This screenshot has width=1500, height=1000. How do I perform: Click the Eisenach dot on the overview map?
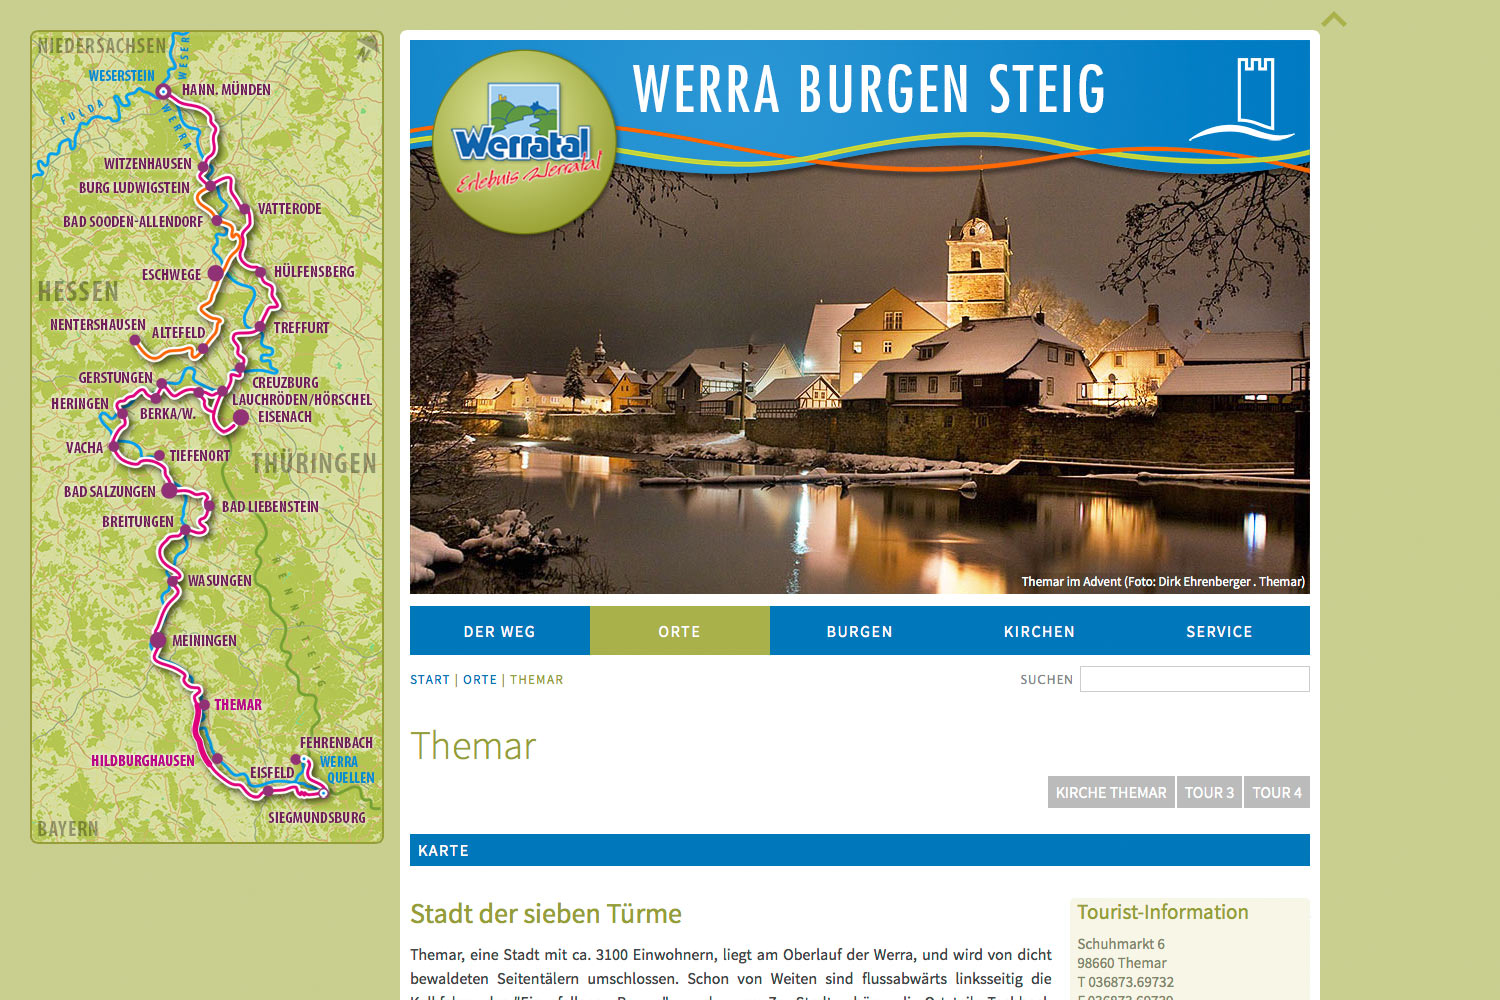242,417
